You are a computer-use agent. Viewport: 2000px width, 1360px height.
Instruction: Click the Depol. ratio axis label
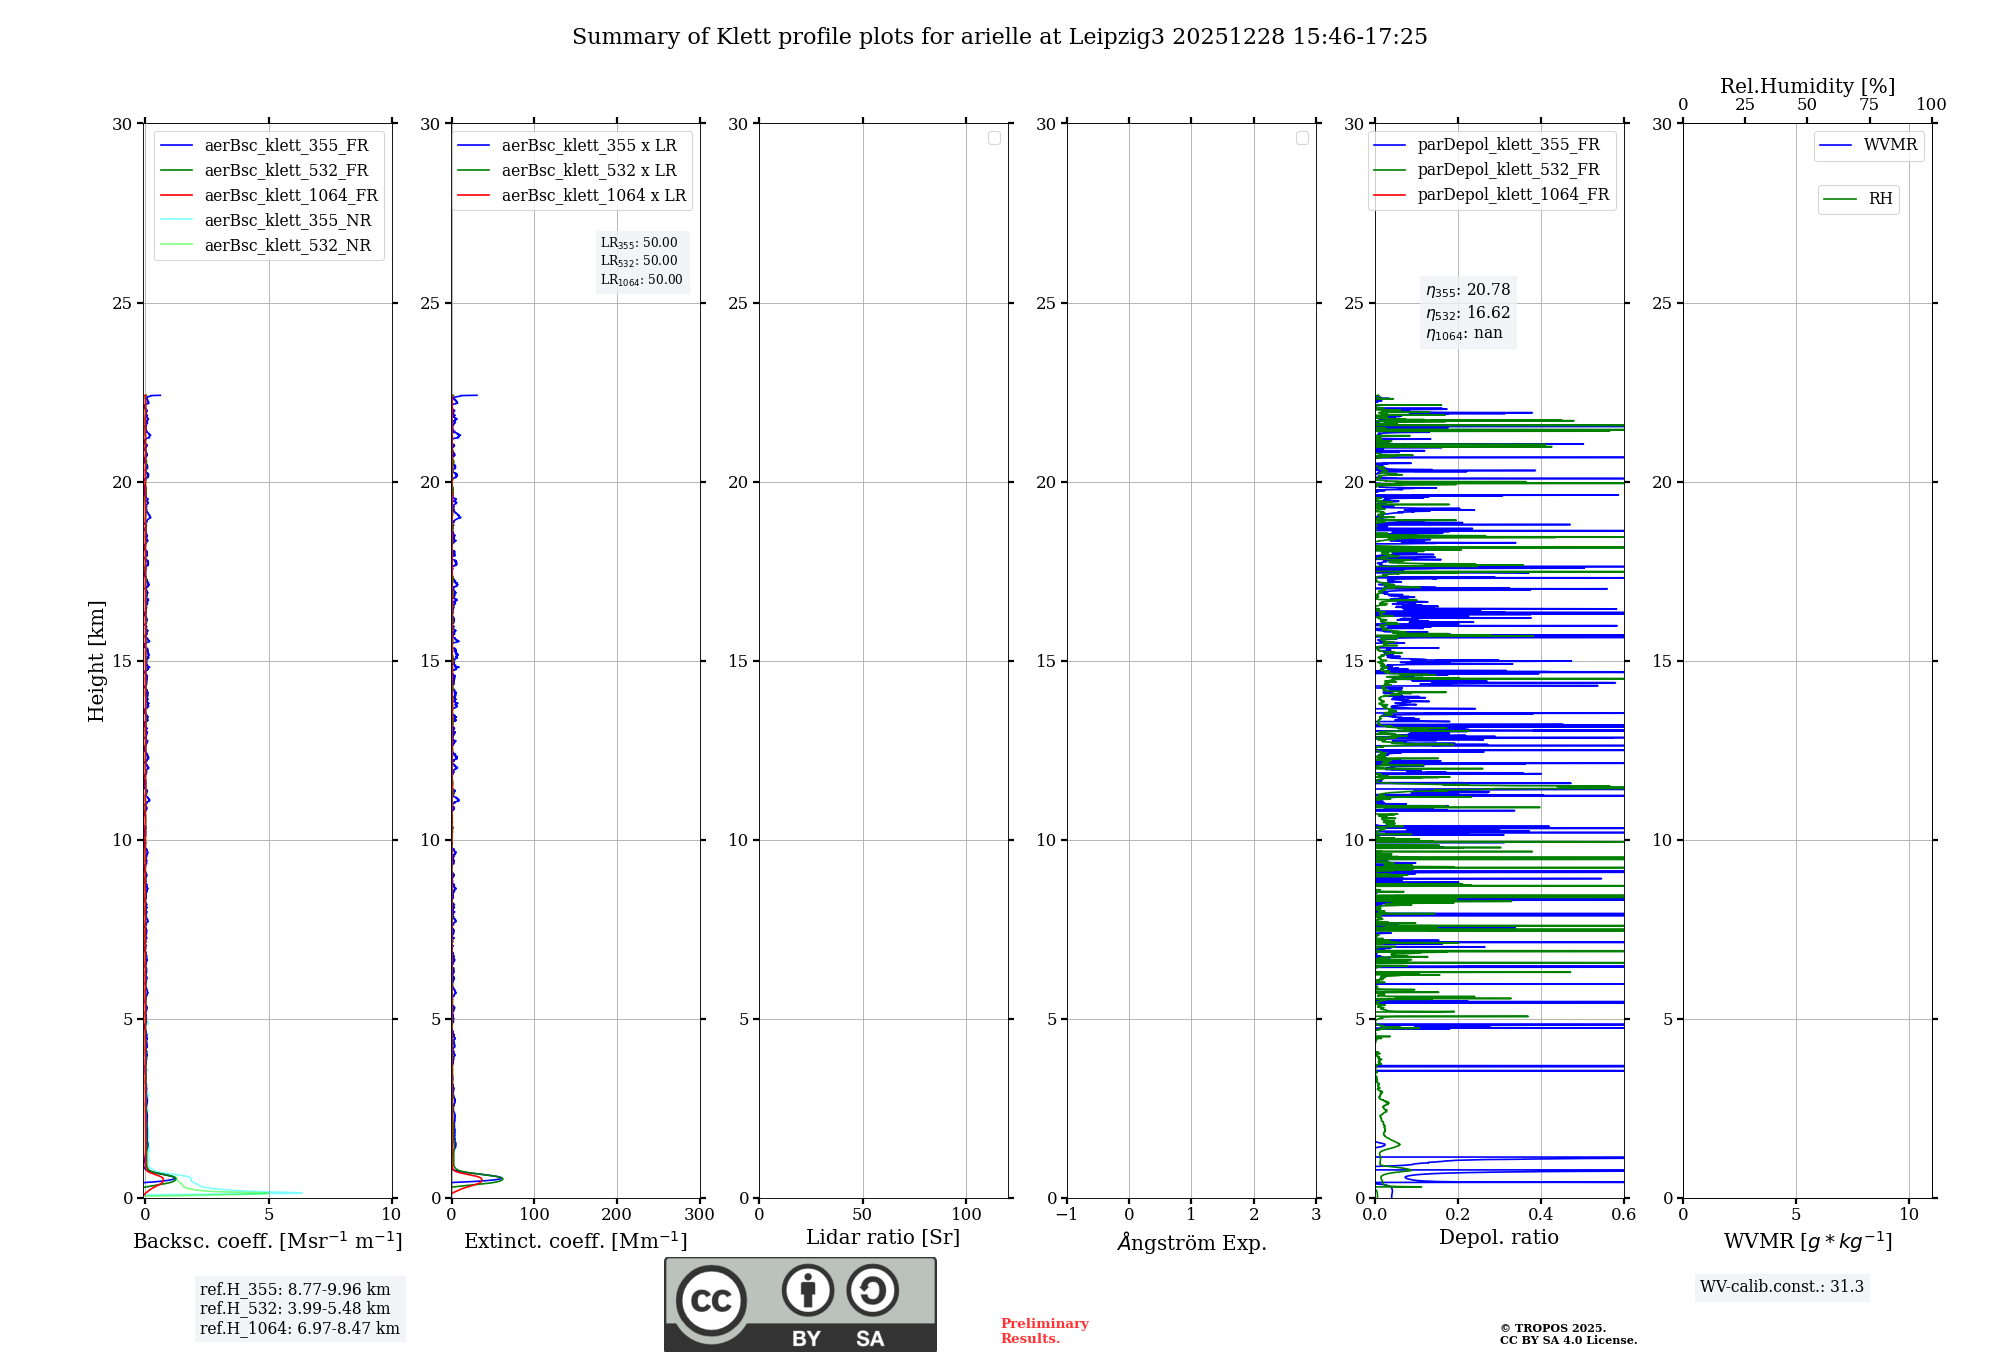pyautogui.click(x=1498, y=1237)
